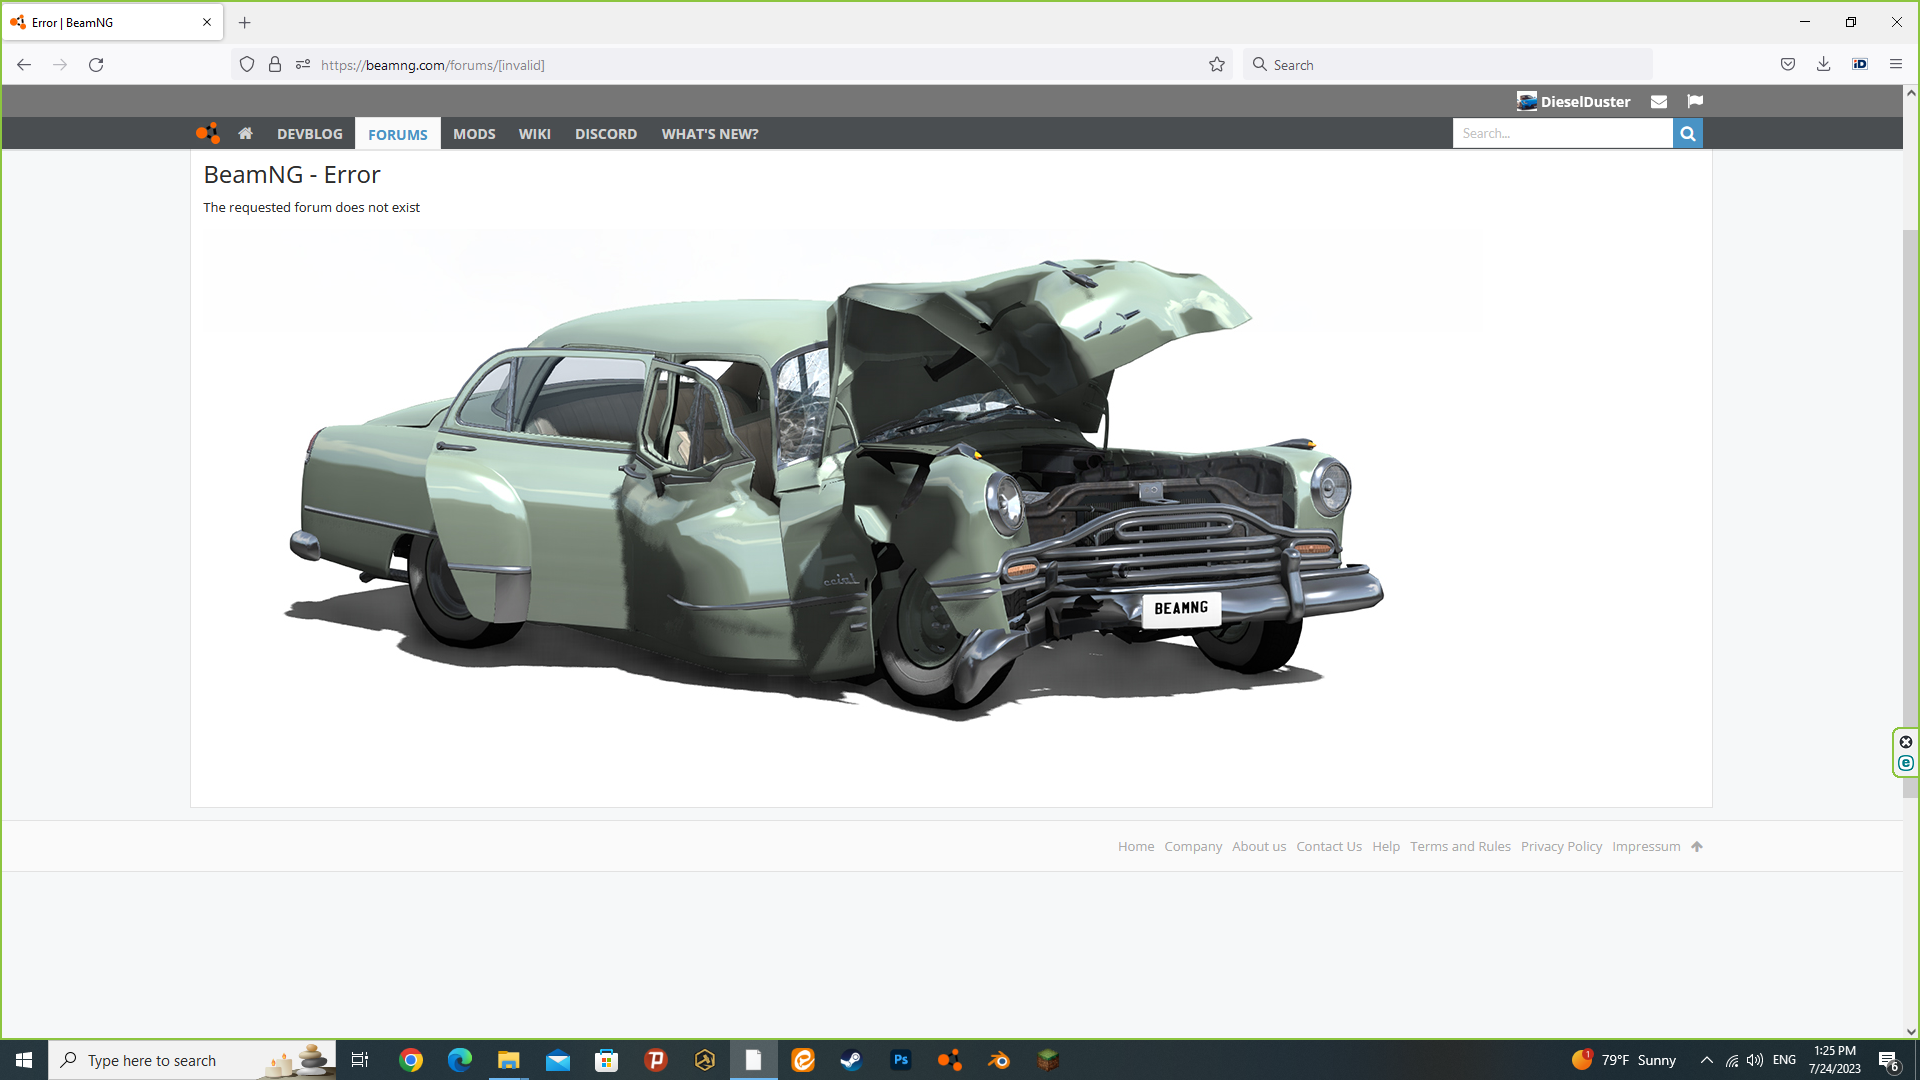This screenshot has width=1920, height=1080.
Task: Click the go-to-top arrow in footer
Action: click(x=1697, y=847)
